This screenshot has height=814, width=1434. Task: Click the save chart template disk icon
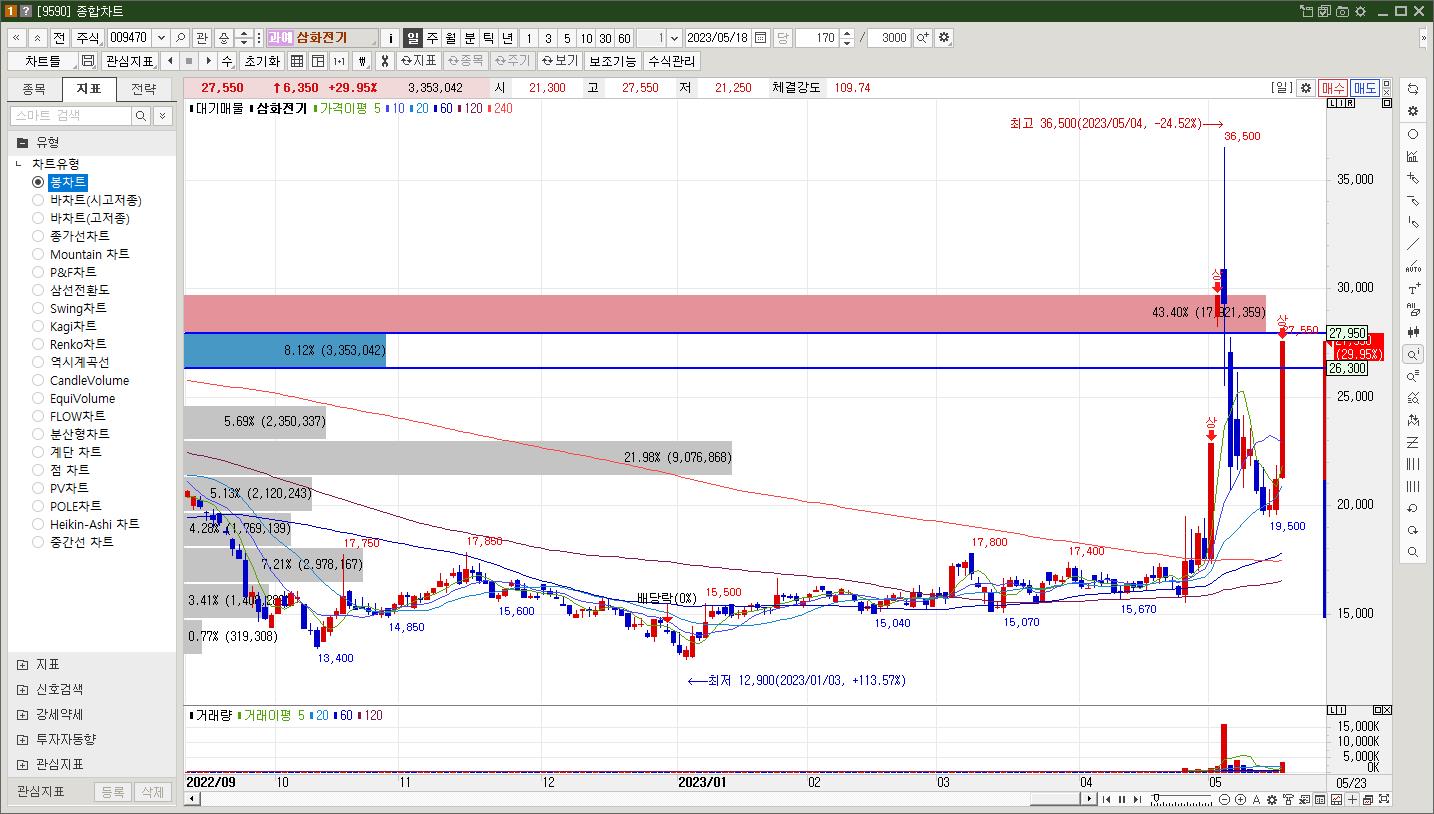click(88, 61)
